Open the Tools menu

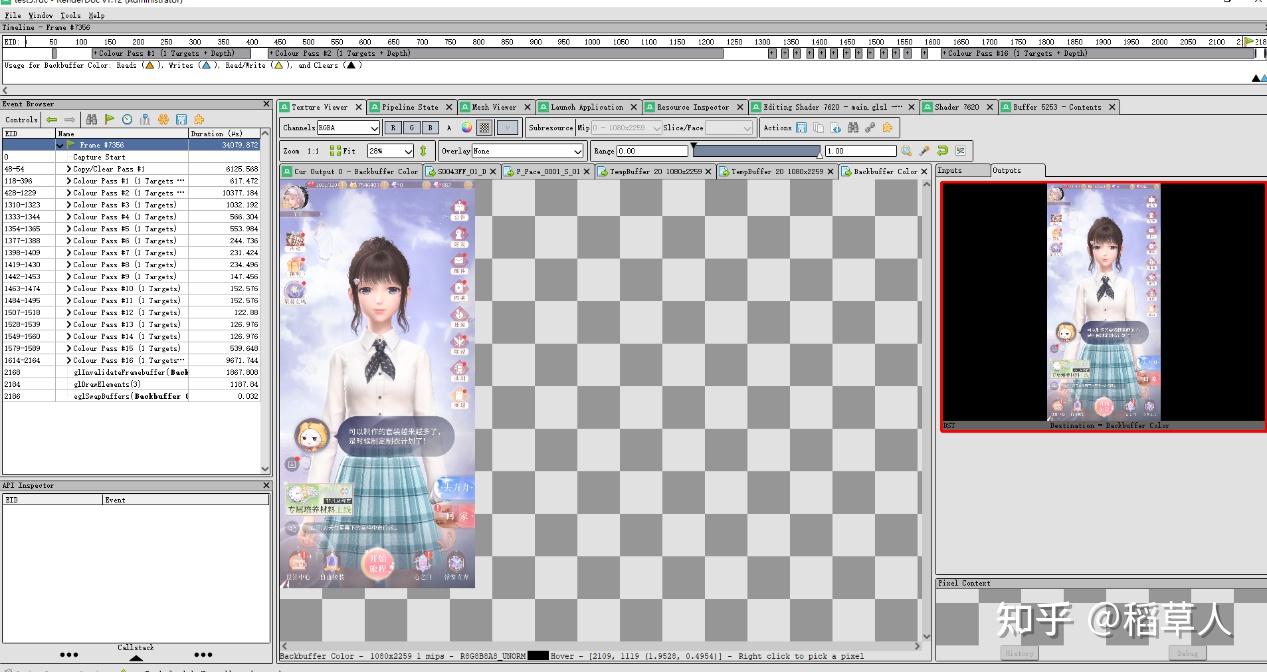tap(70, 16)
